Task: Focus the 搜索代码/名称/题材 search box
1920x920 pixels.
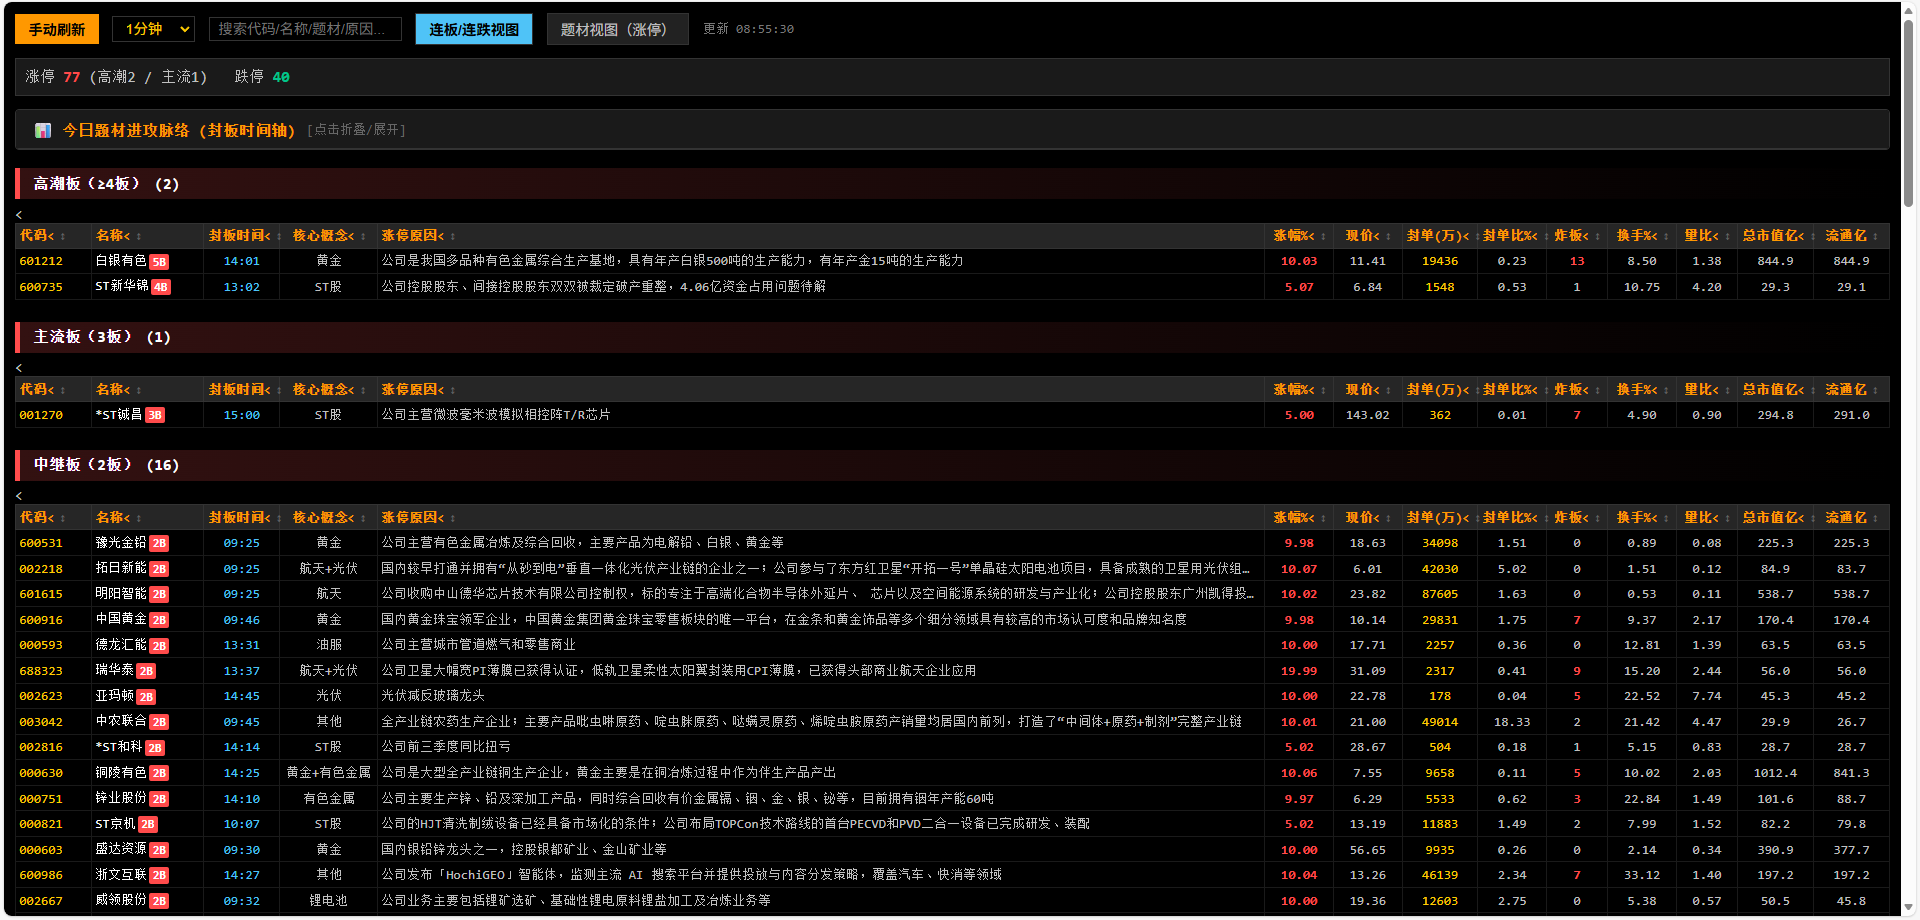Action: (x=304, y=29)
